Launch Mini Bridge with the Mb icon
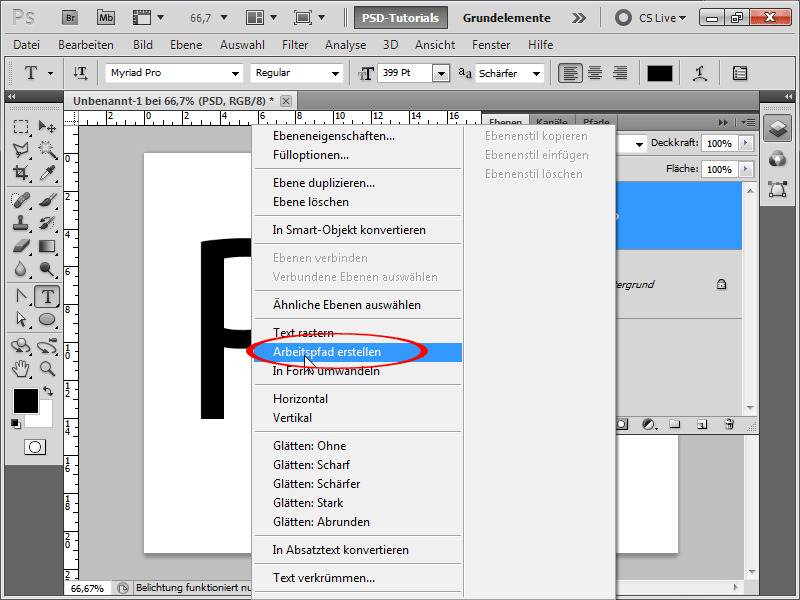This screenshot has height=600, width=800. click(x=106, y=18)
